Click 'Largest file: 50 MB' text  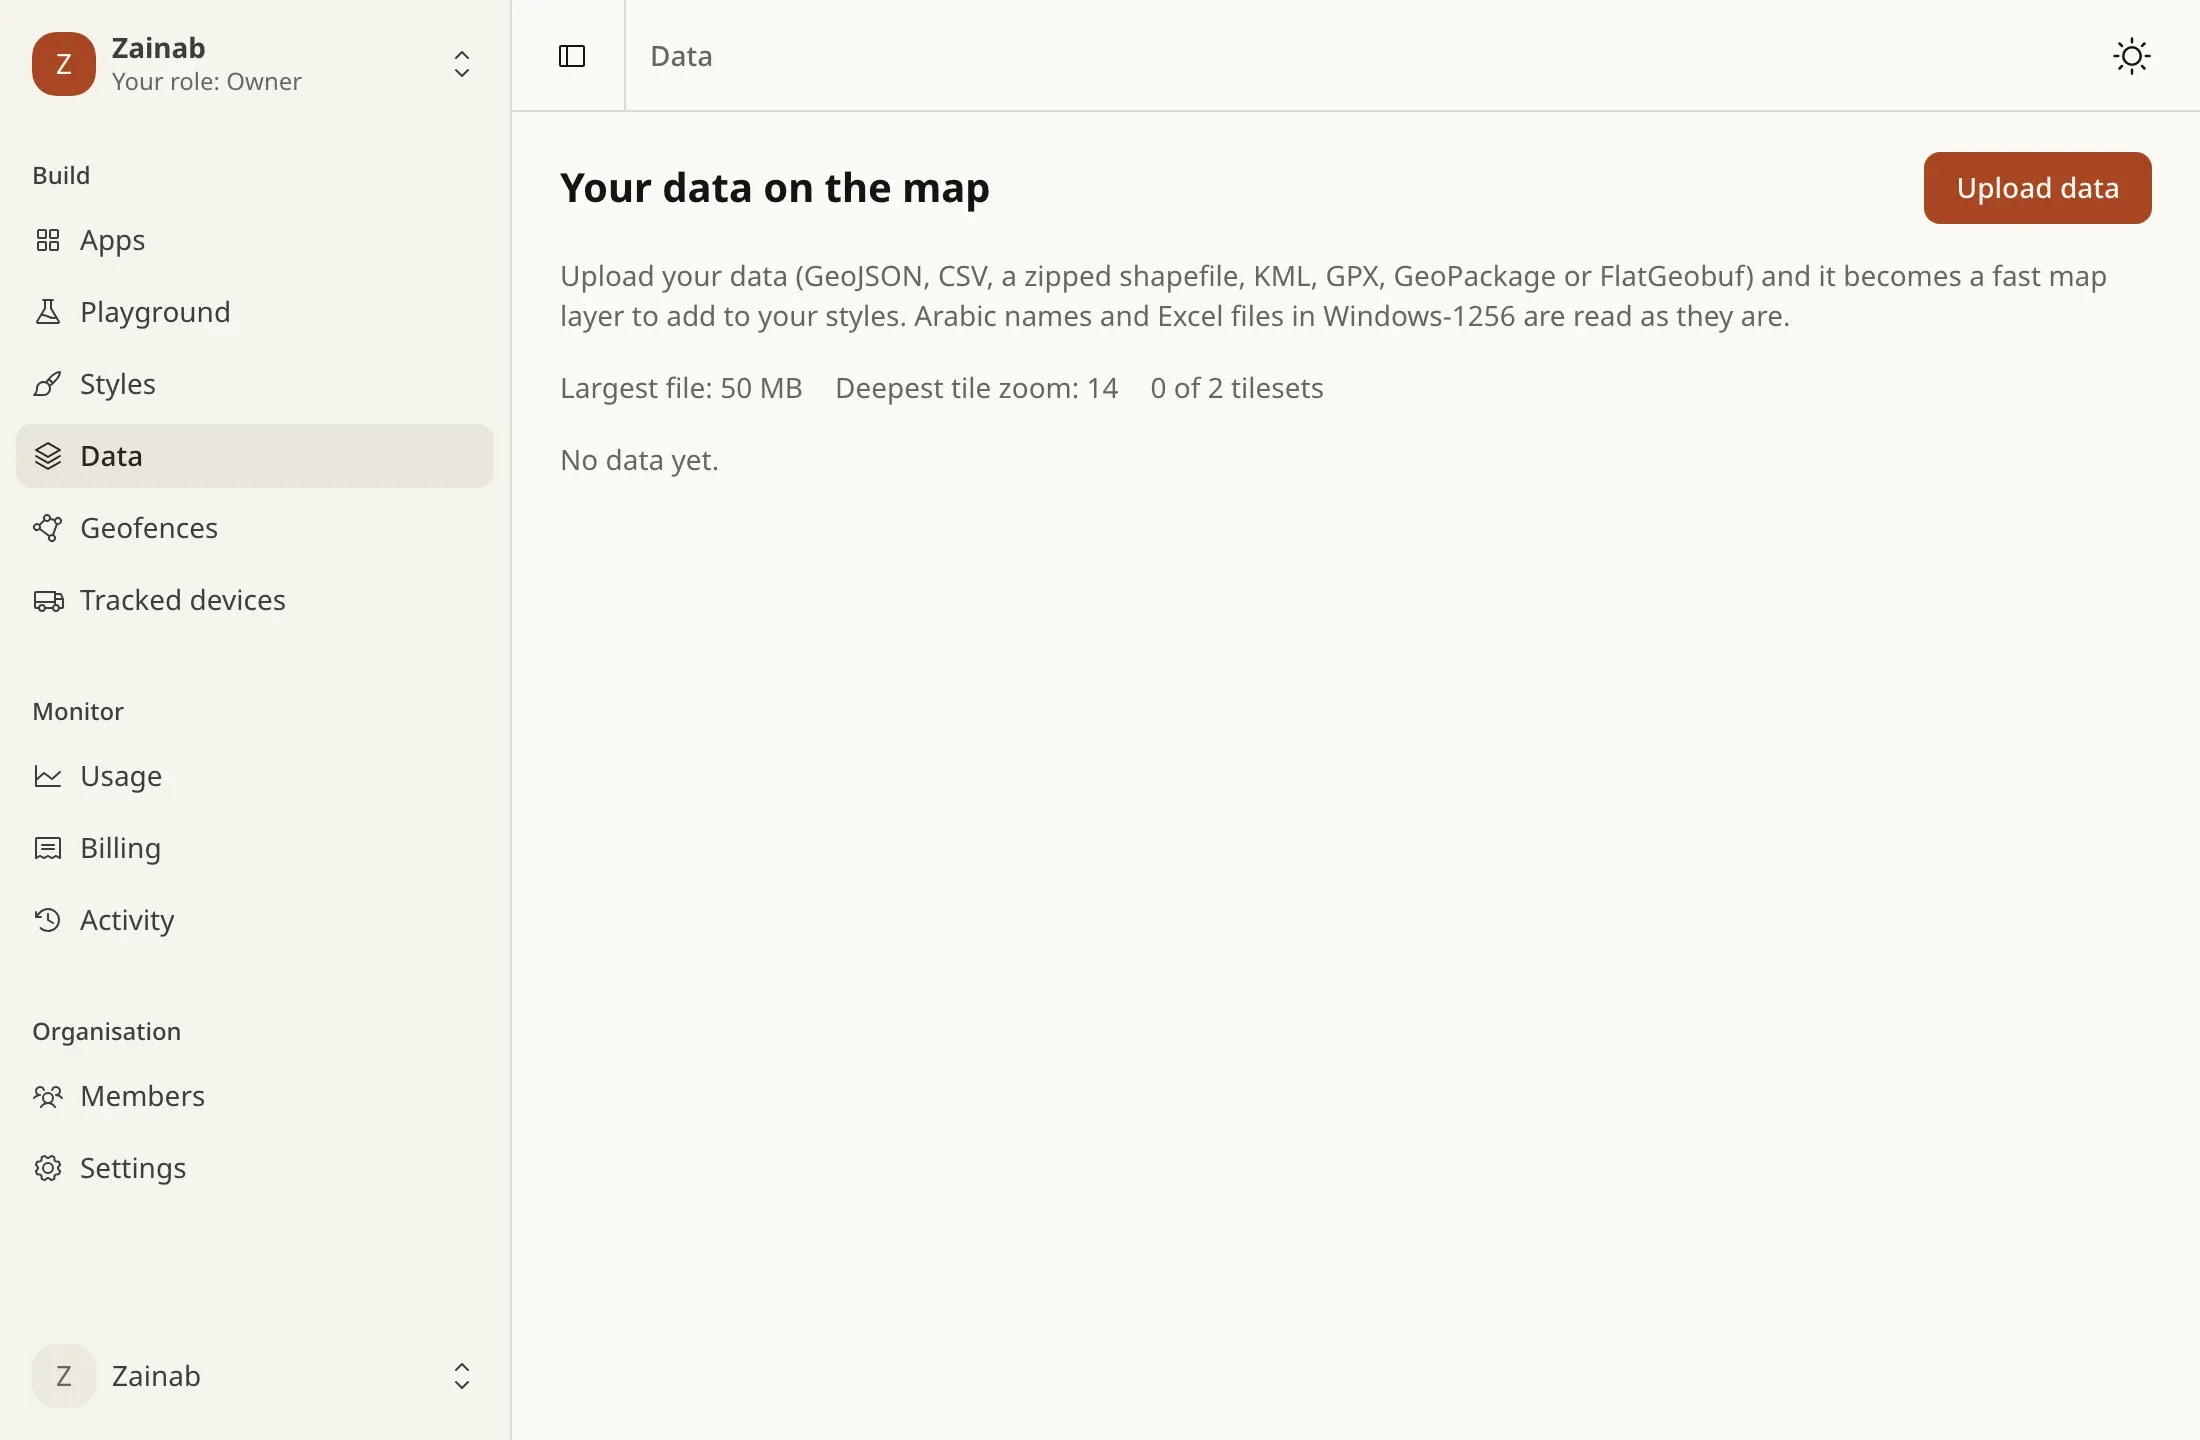(681, 388)
